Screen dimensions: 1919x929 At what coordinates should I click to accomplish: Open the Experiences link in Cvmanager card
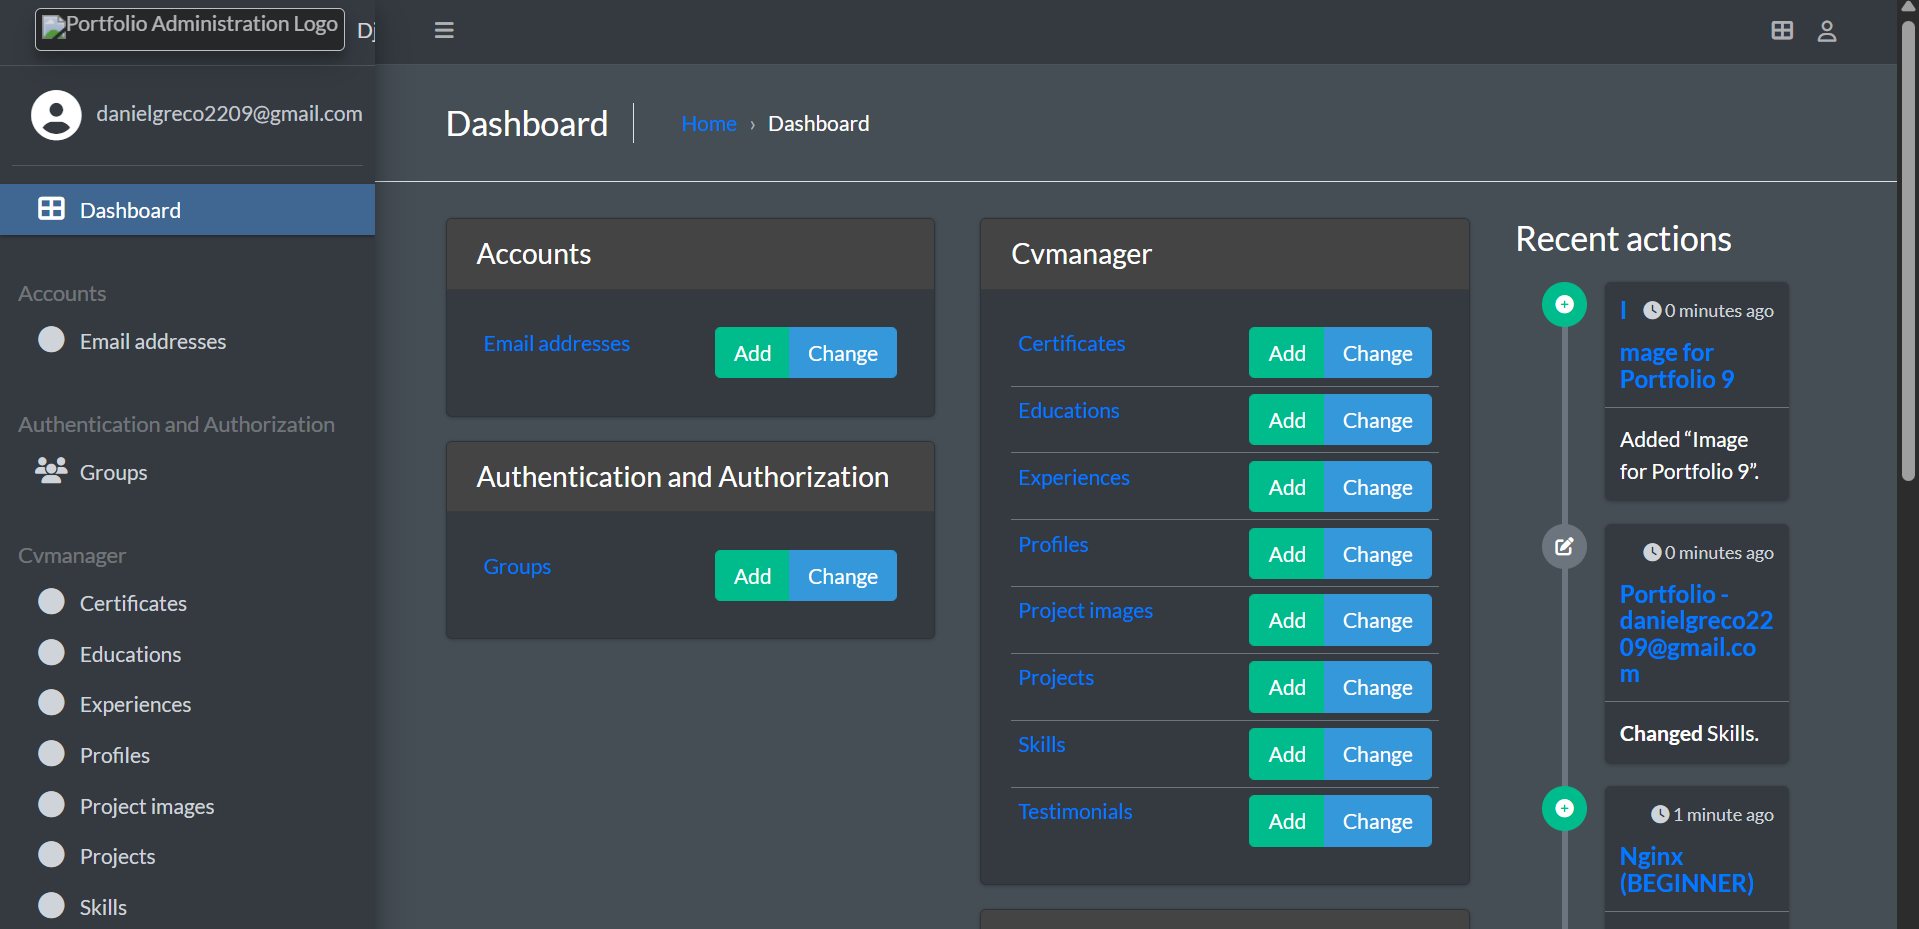coord(1073,477)
